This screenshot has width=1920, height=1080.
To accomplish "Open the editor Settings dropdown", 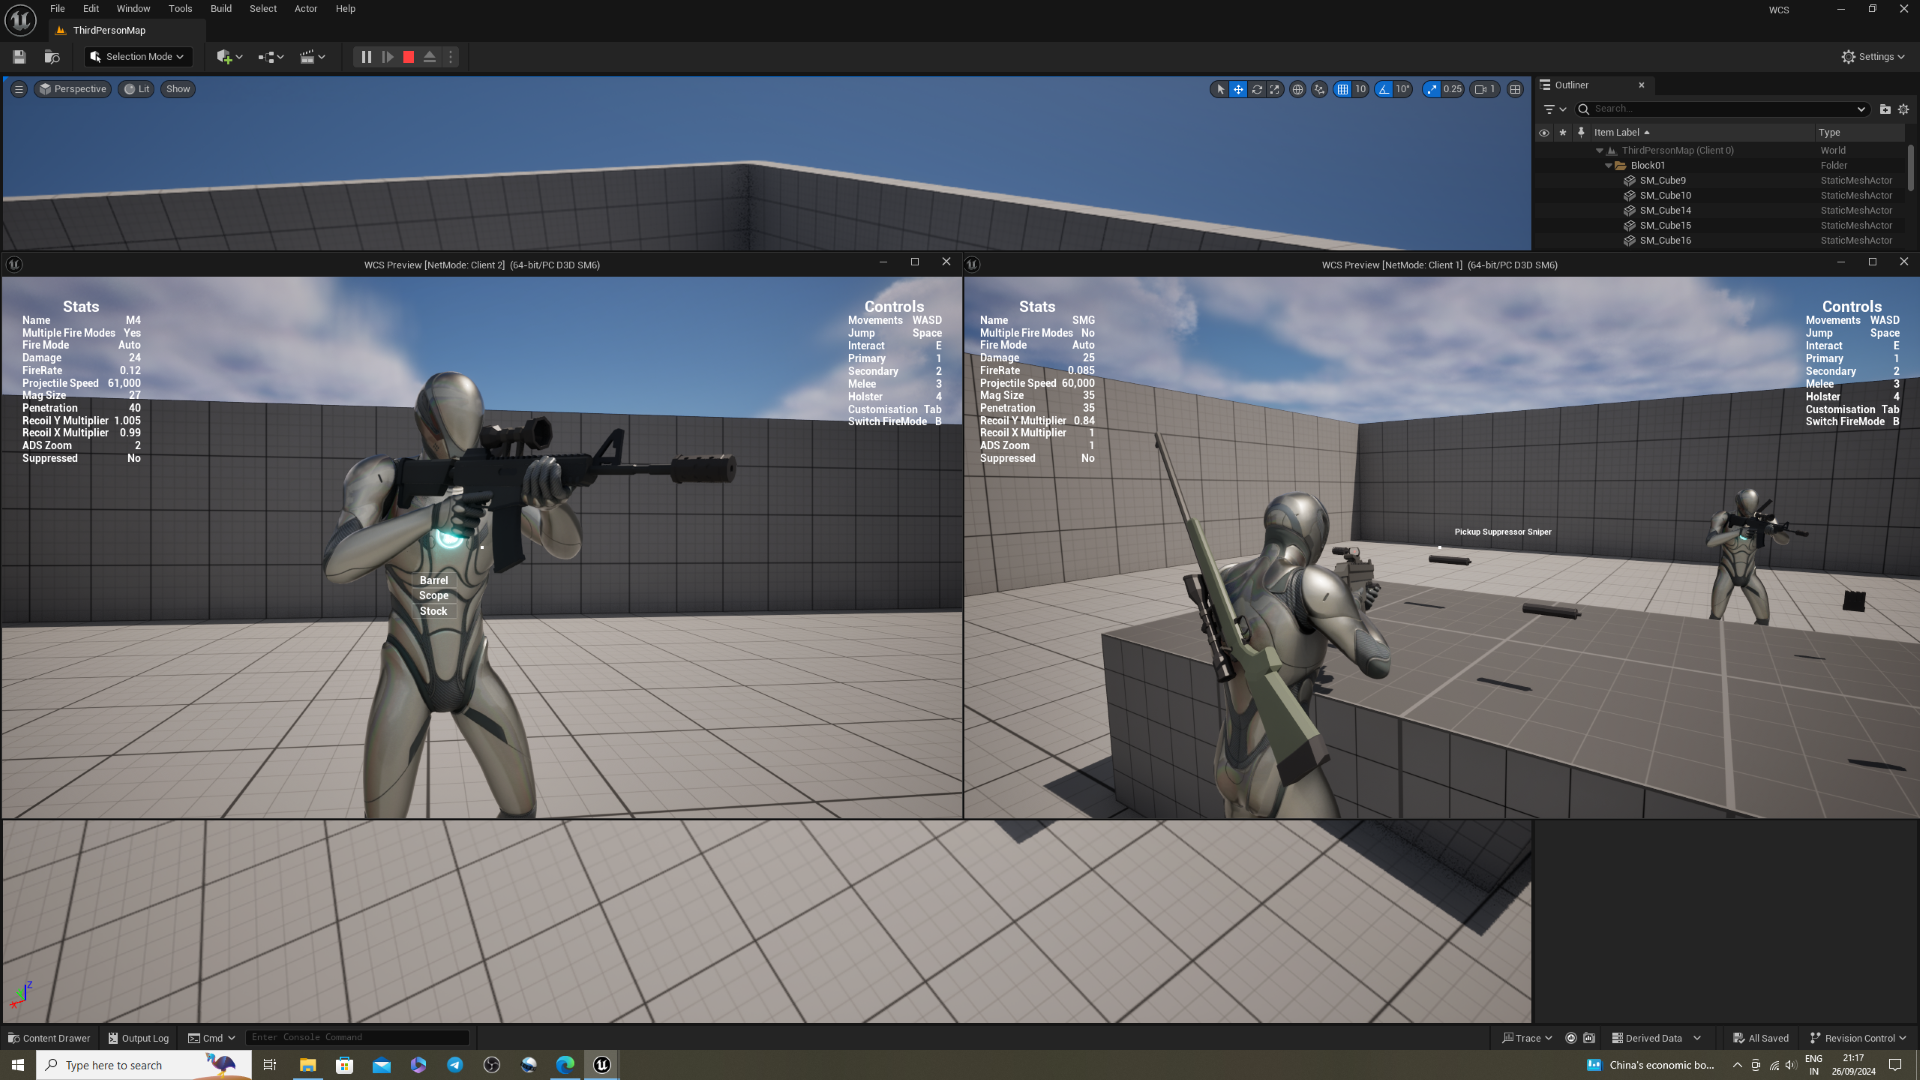I will coord(1873,57).
